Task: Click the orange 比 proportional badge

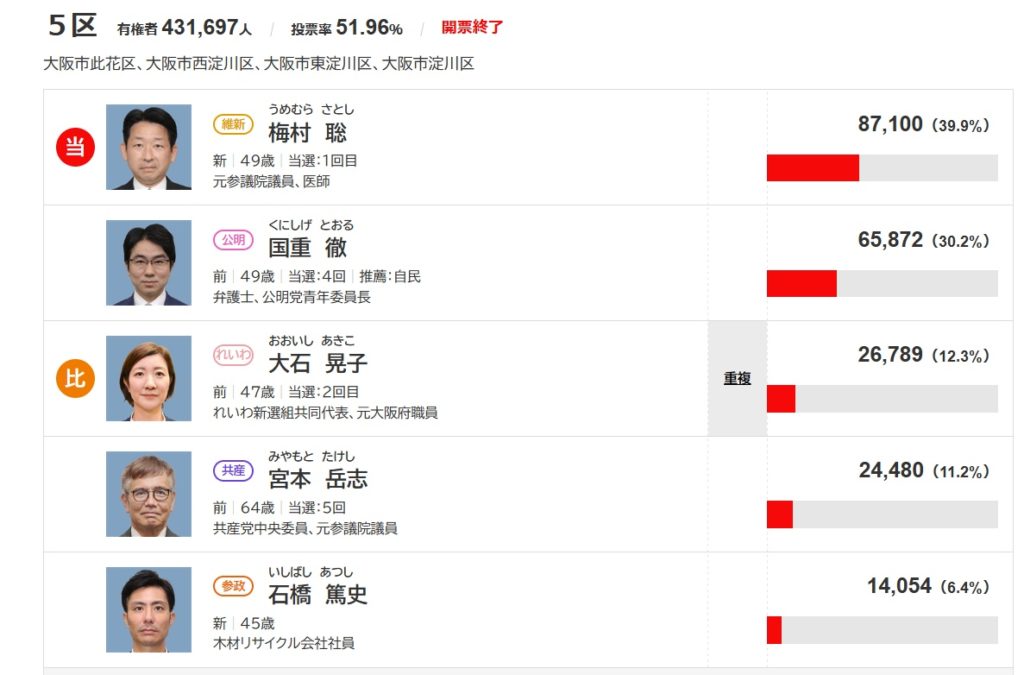Action: (x=74, y=379)
